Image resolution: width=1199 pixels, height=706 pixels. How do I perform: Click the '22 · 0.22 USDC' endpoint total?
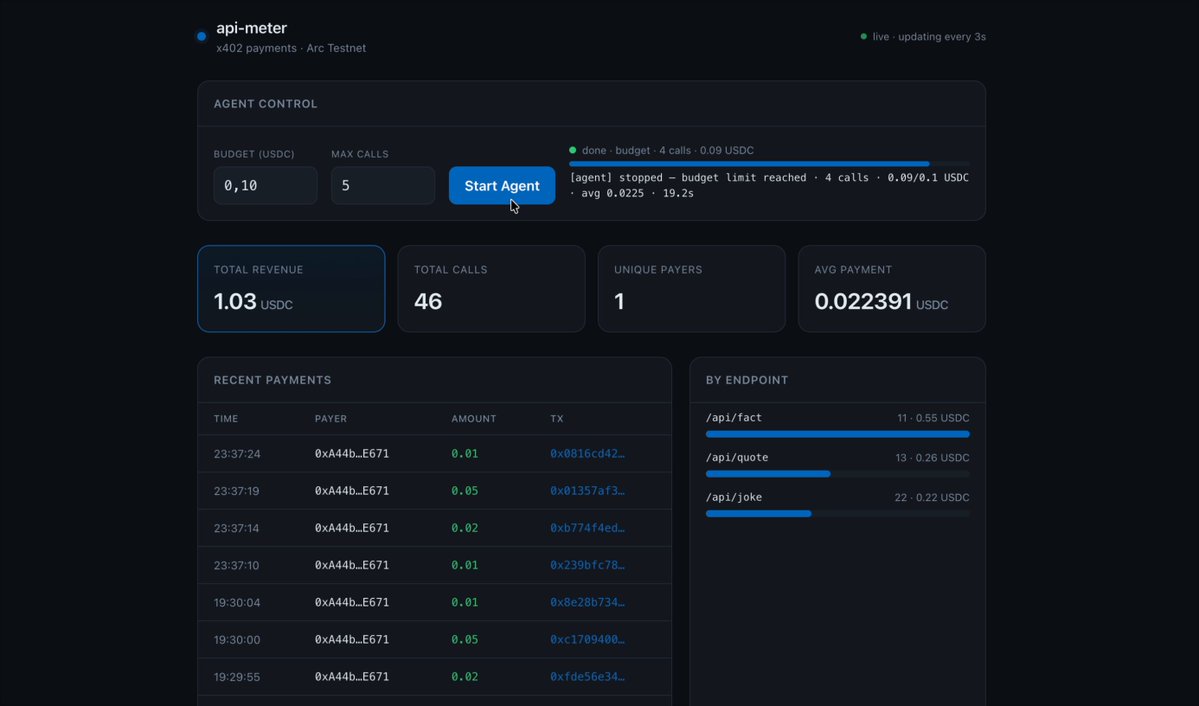coord(931,497)
